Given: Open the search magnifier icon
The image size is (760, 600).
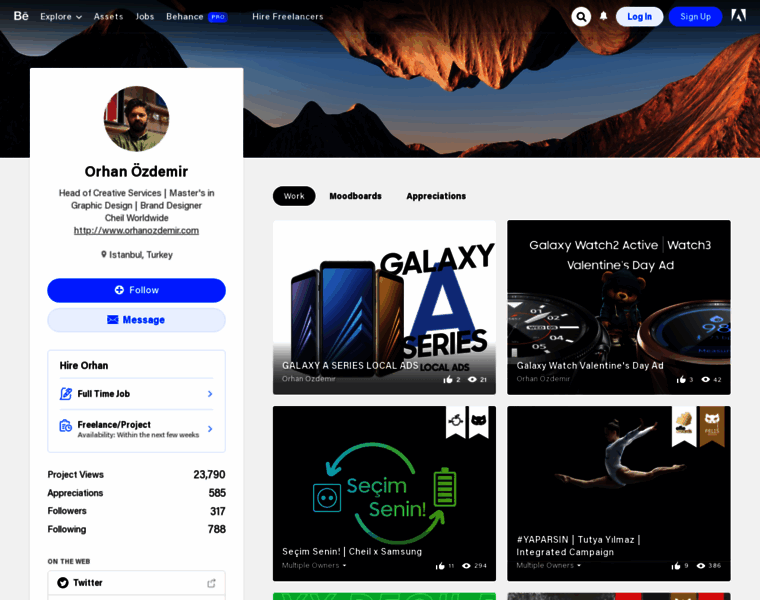Looking at the screenshot, I should [581, 16].
